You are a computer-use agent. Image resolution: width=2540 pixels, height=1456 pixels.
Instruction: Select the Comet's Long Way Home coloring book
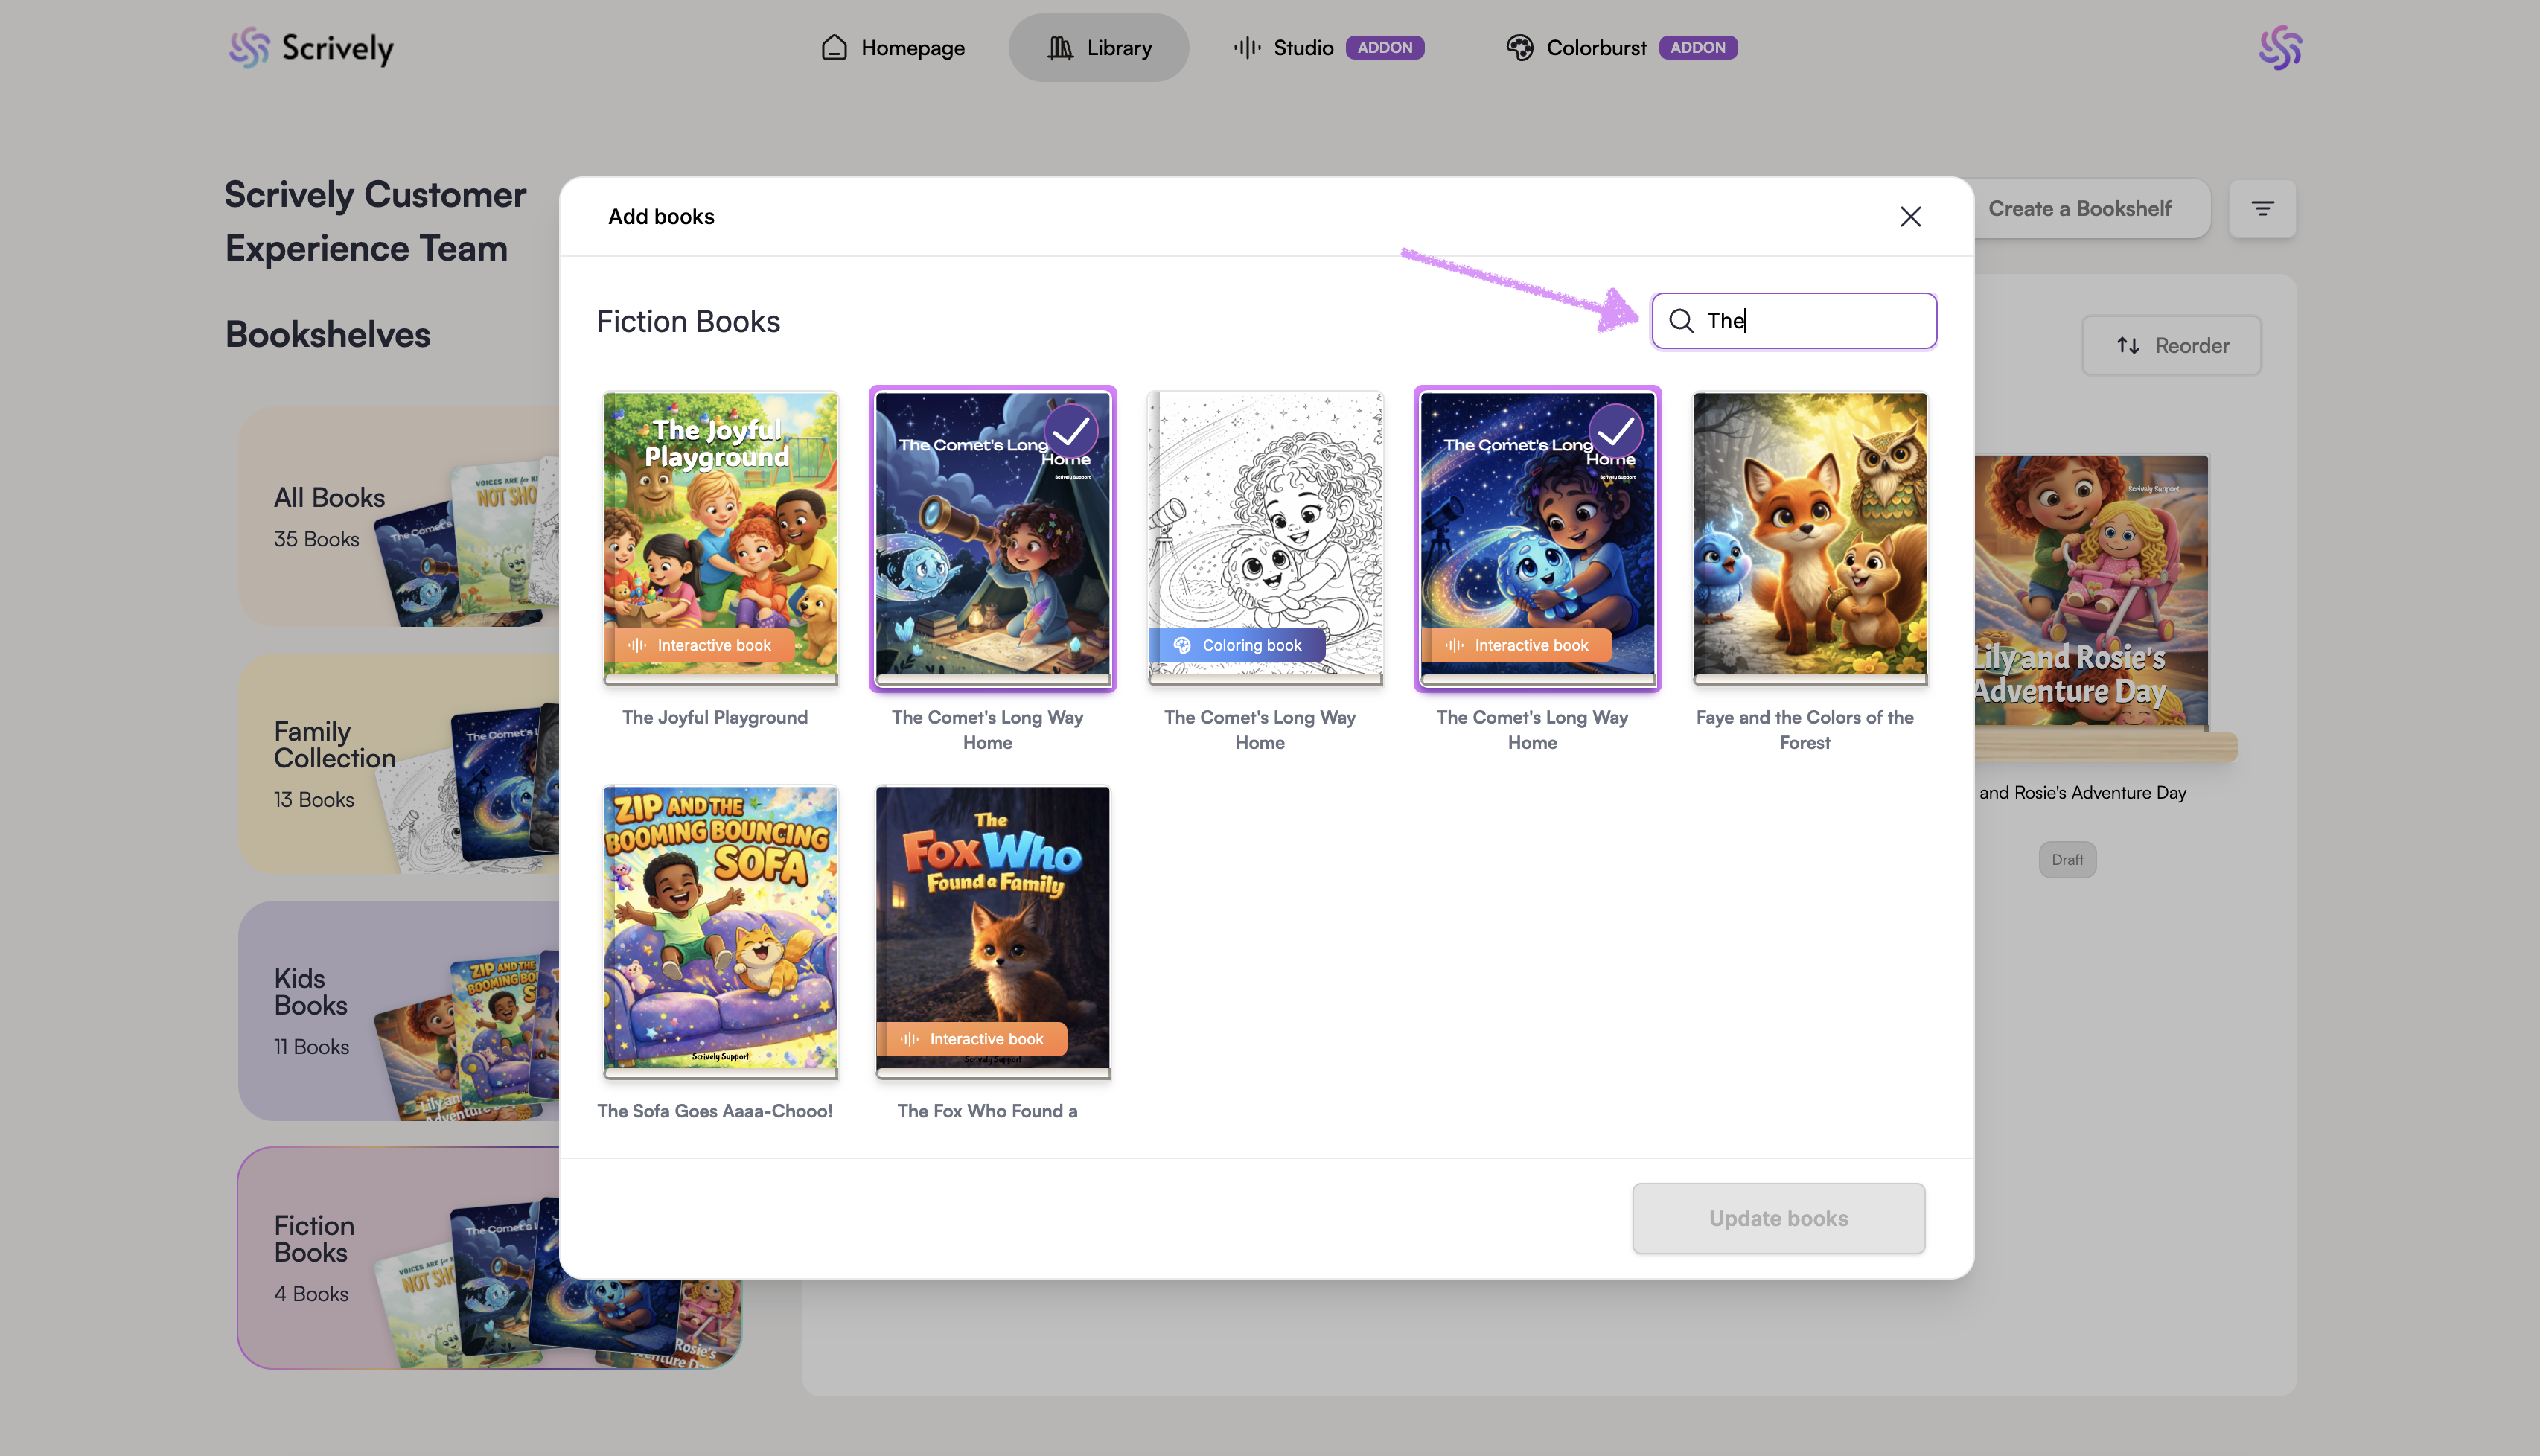1264,537
